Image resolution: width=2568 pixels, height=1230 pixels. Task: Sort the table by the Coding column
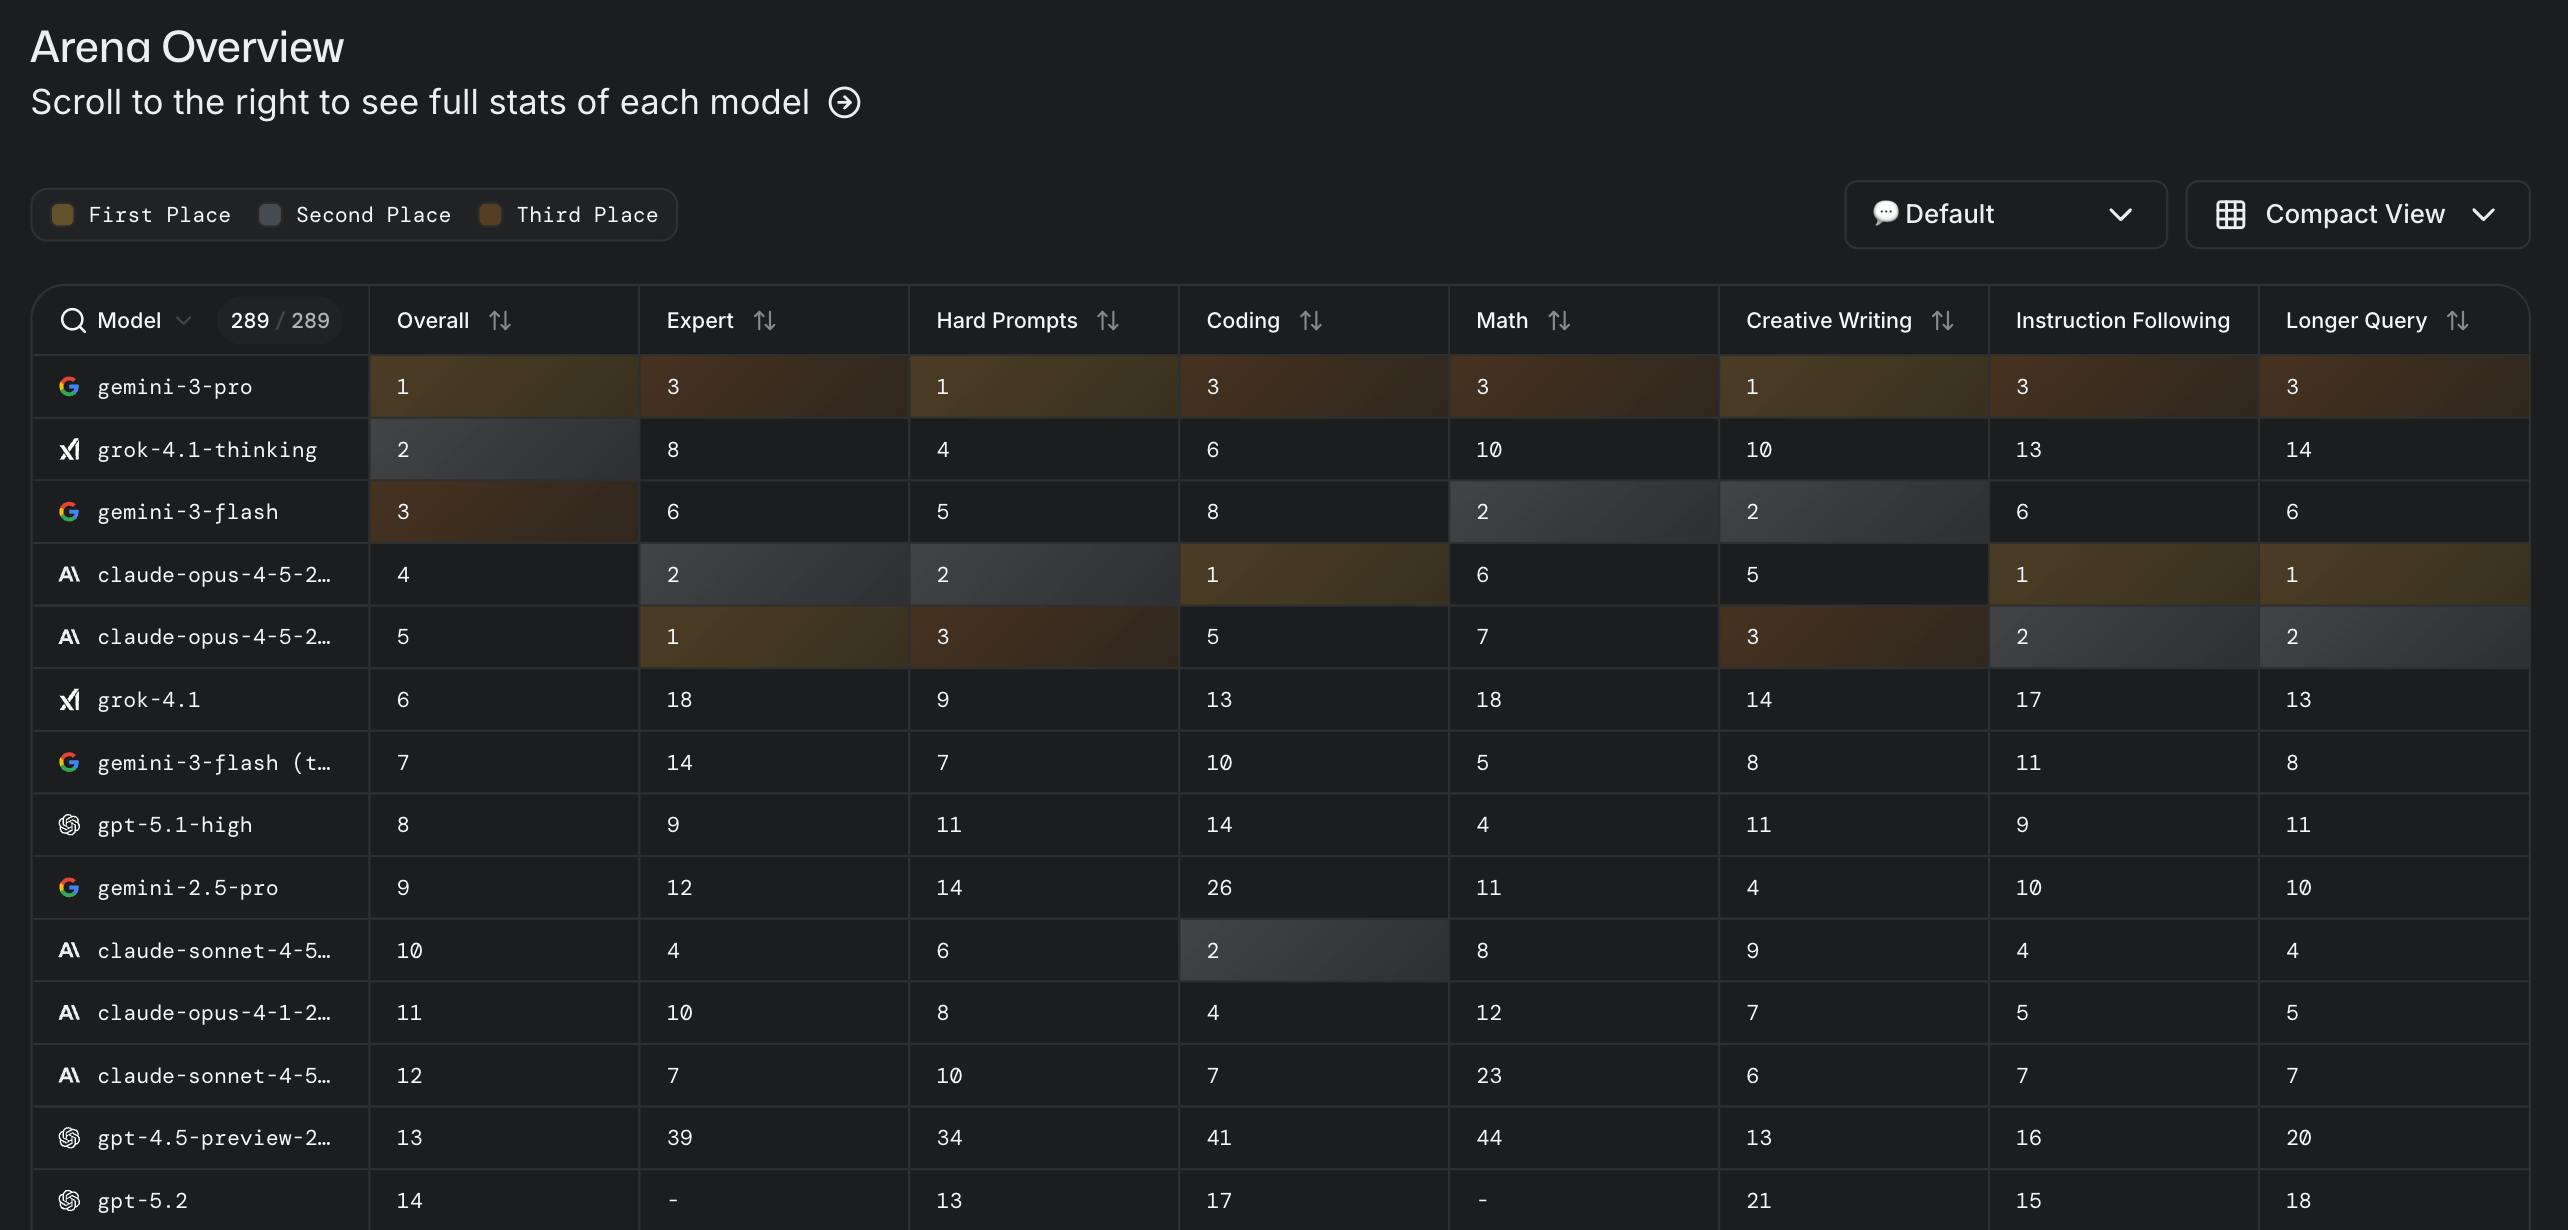[x=1312, y=320]
